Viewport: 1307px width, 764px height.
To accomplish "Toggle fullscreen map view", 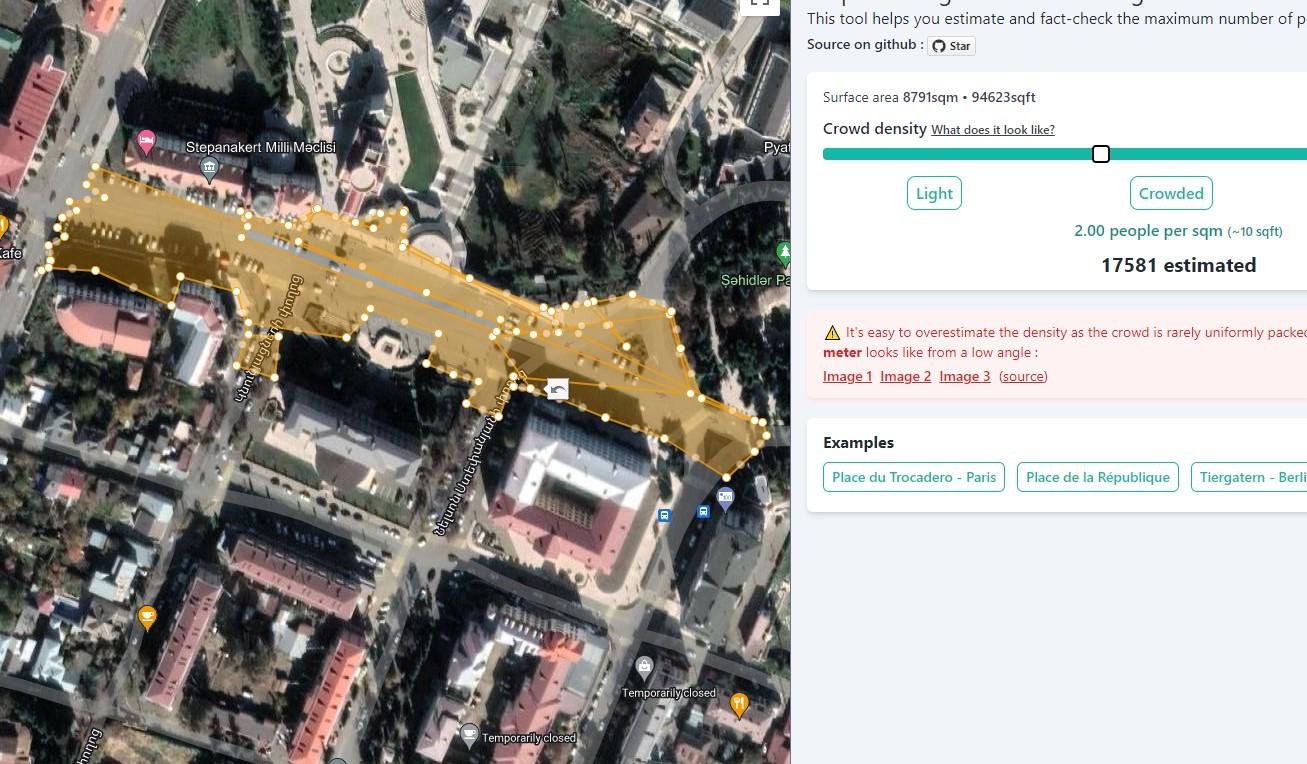I will point(759,3).
